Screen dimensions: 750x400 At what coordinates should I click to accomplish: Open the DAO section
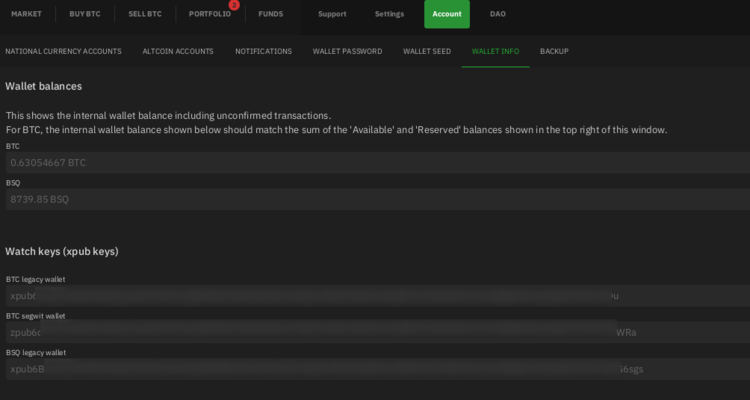point(497,15)
